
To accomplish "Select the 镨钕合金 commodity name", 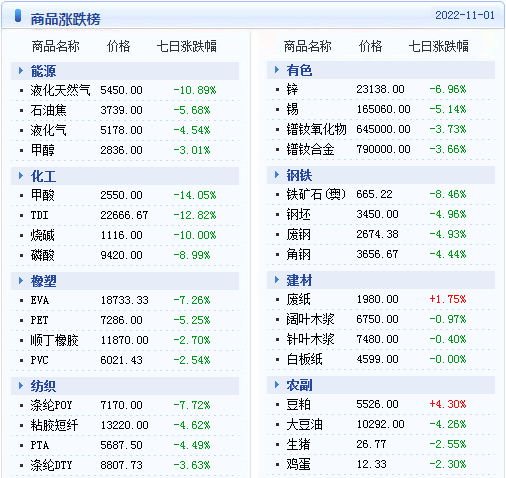I will click(x=310, y=149).
